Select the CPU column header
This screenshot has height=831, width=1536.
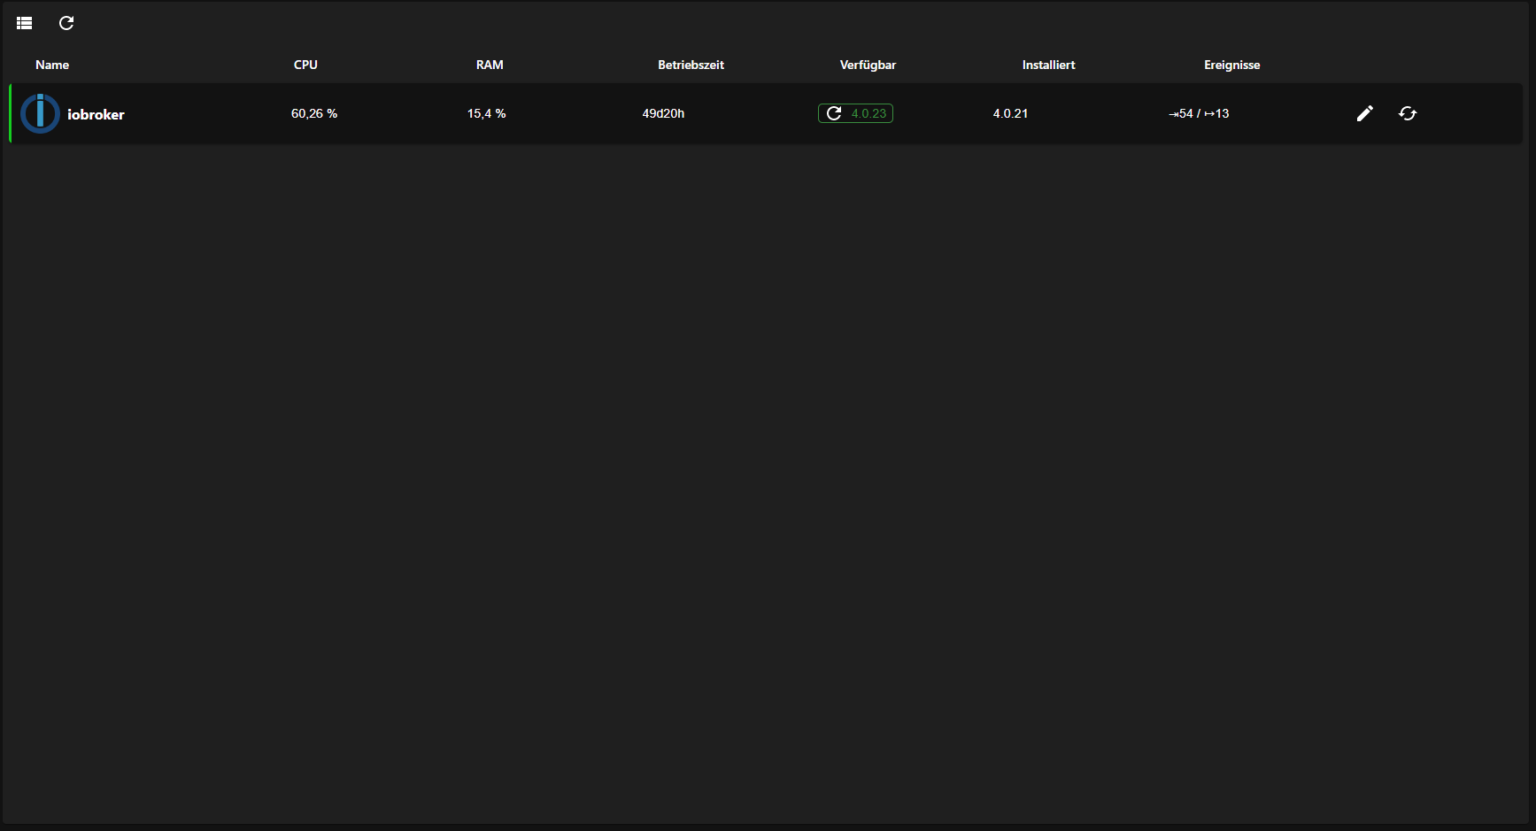pos(306,64)
